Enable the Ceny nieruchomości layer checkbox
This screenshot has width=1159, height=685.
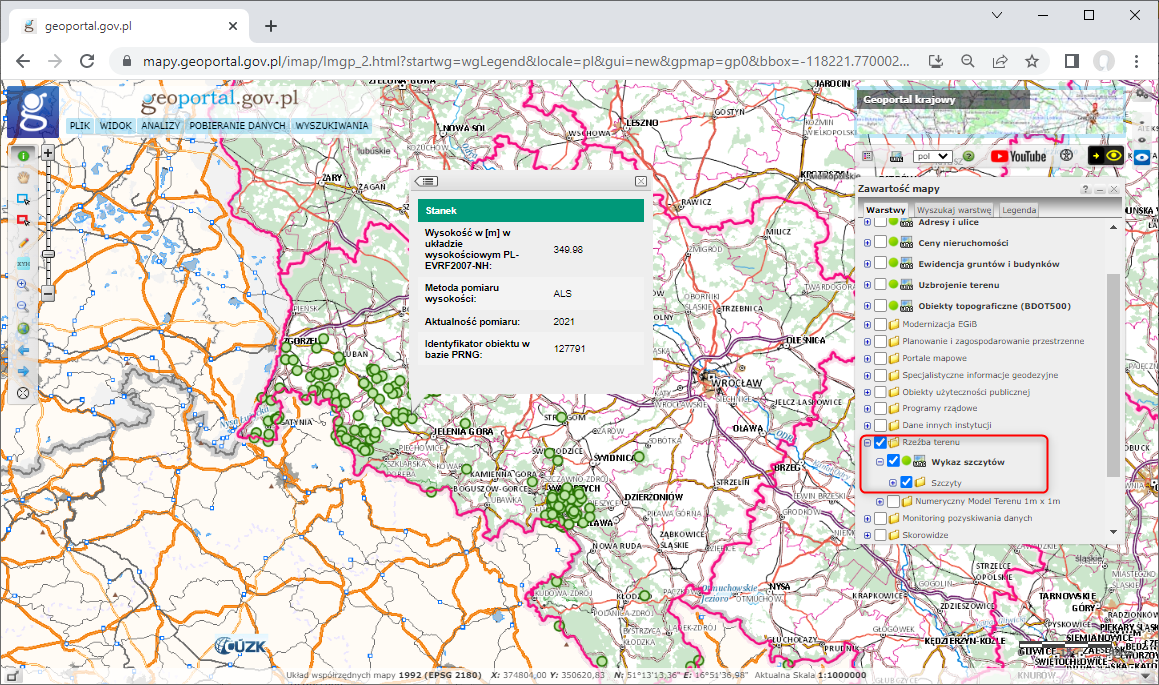(881, 243)
